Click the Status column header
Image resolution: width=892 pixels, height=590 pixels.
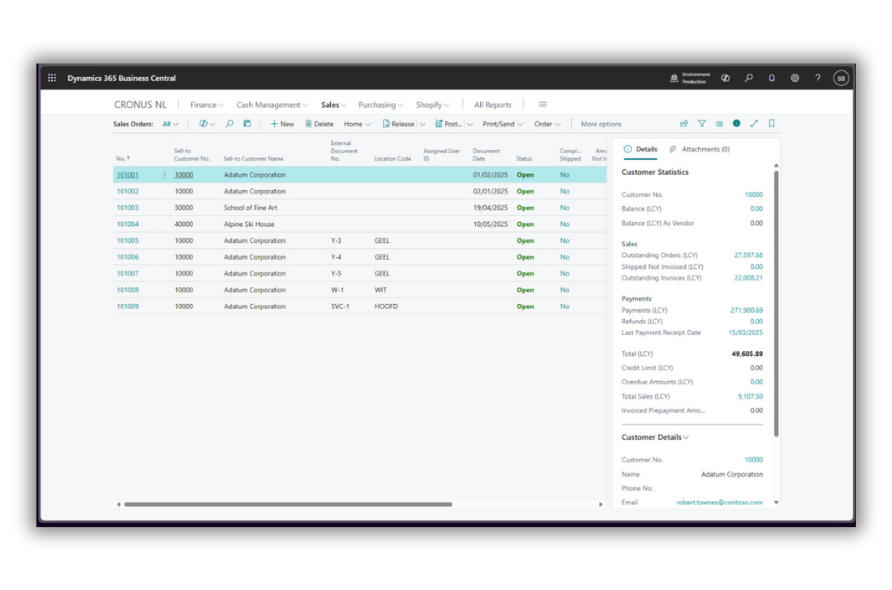(524, 159)
